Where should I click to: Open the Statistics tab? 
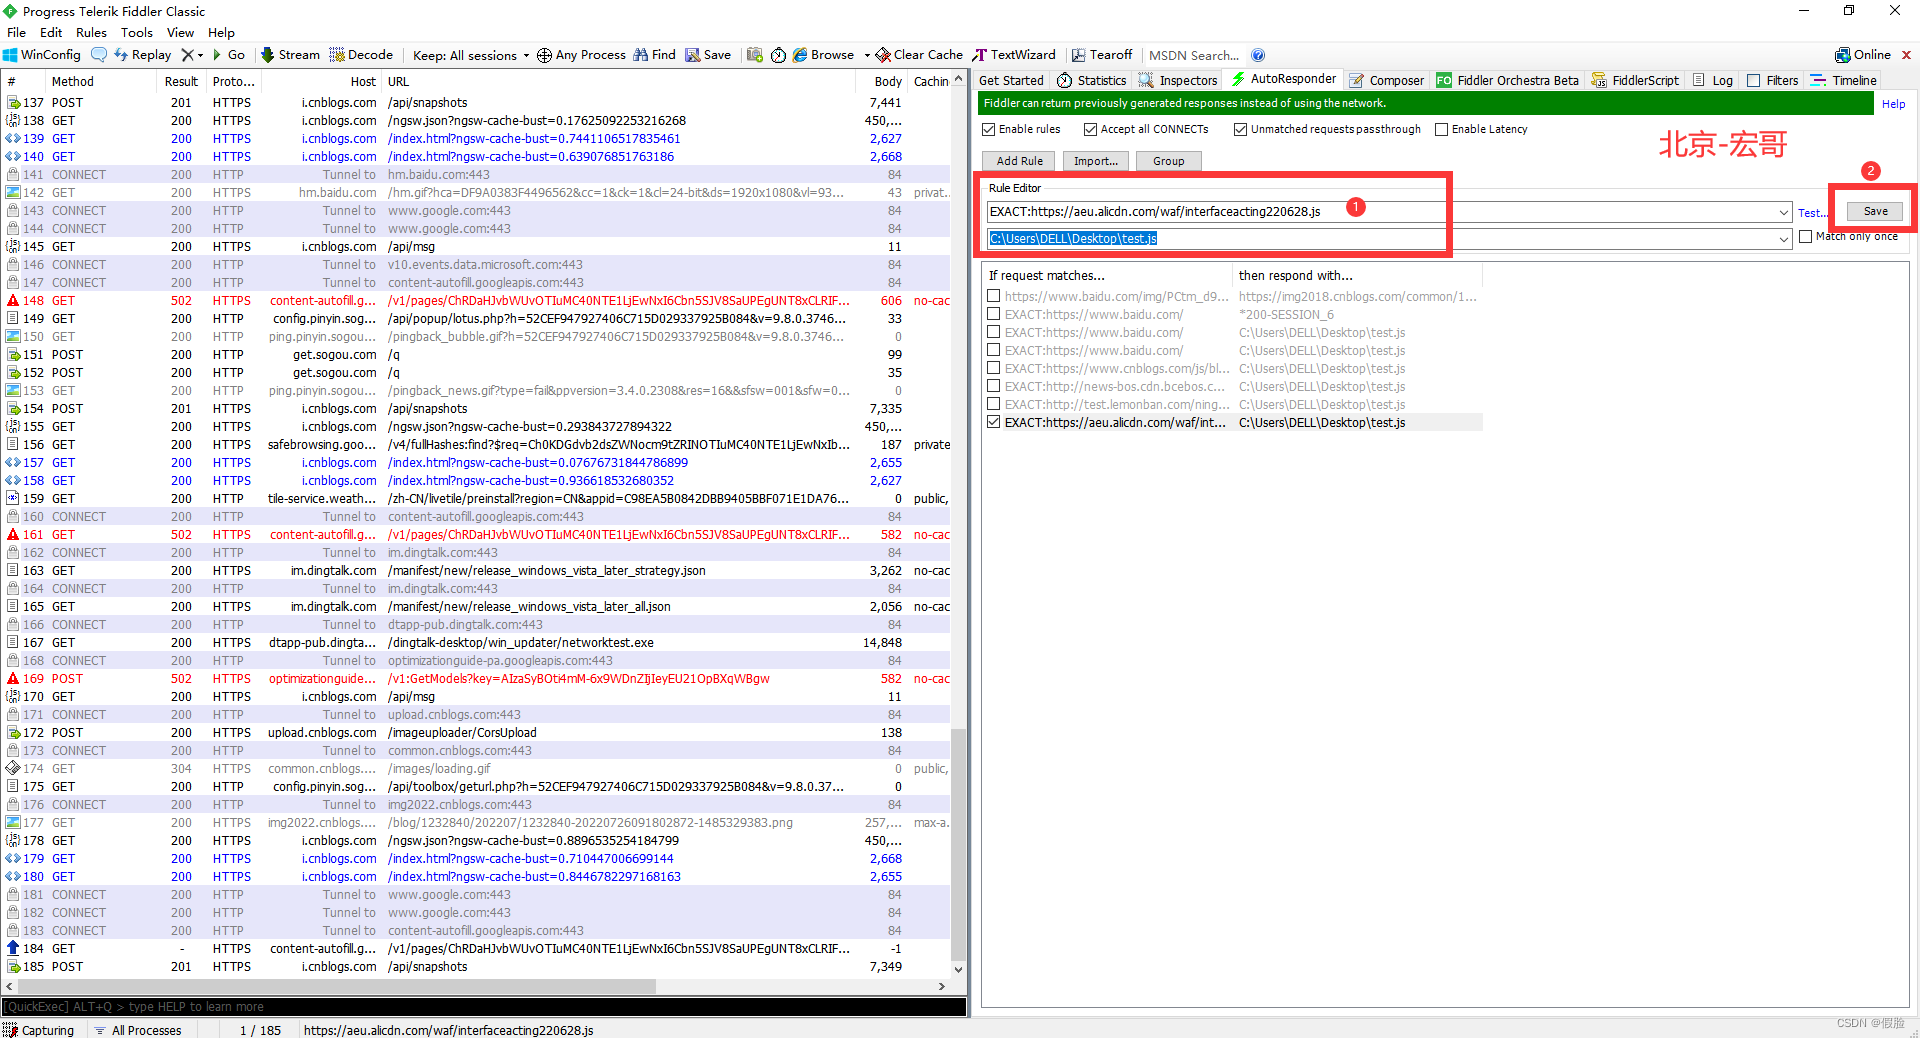click(1092, 80)
